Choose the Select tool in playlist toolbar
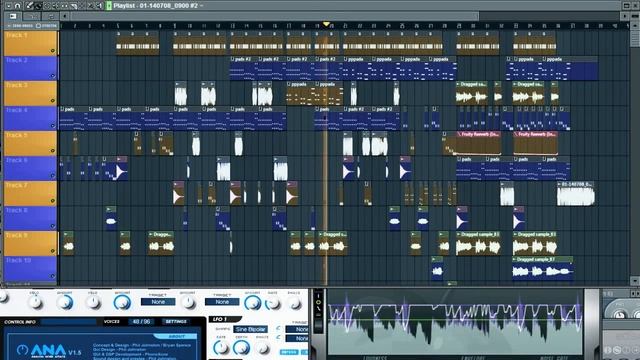 click(x=82, y=6)
